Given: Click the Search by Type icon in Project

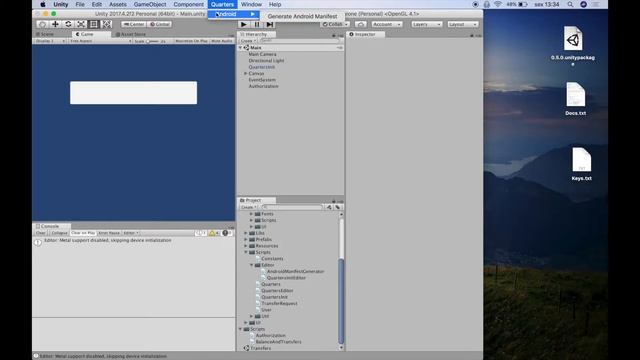Looking at the screenshot, I should tap(329, 207).
